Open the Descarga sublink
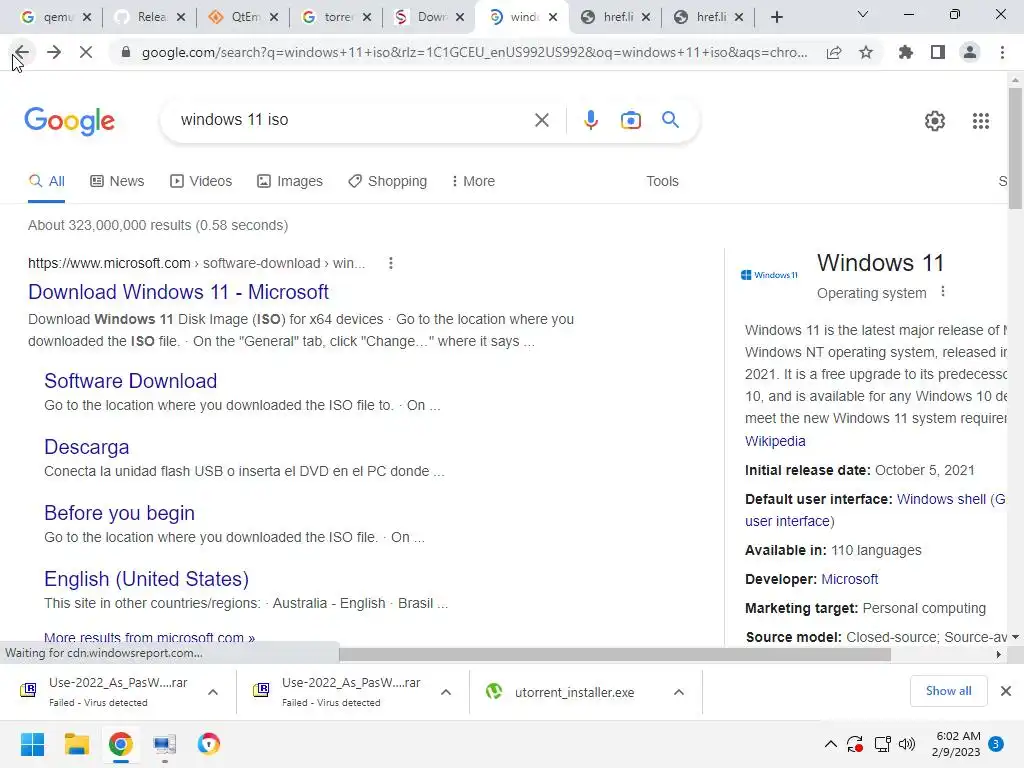This screenshot has height=768, width=1024. click(x=87, y=447)
